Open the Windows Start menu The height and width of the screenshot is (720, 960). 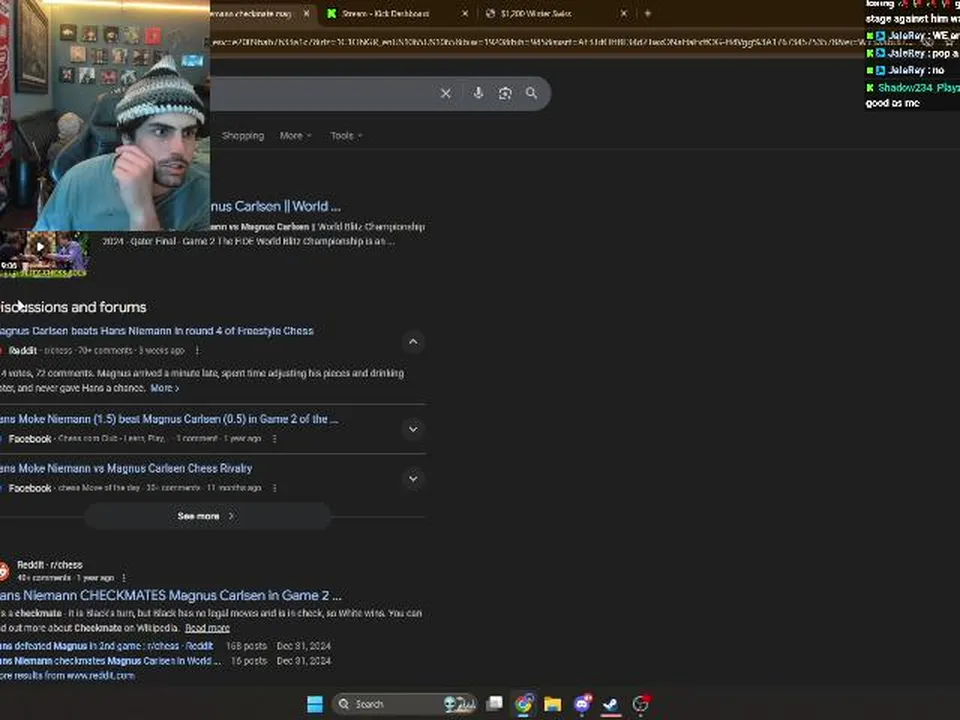click(x=315, y=704)
